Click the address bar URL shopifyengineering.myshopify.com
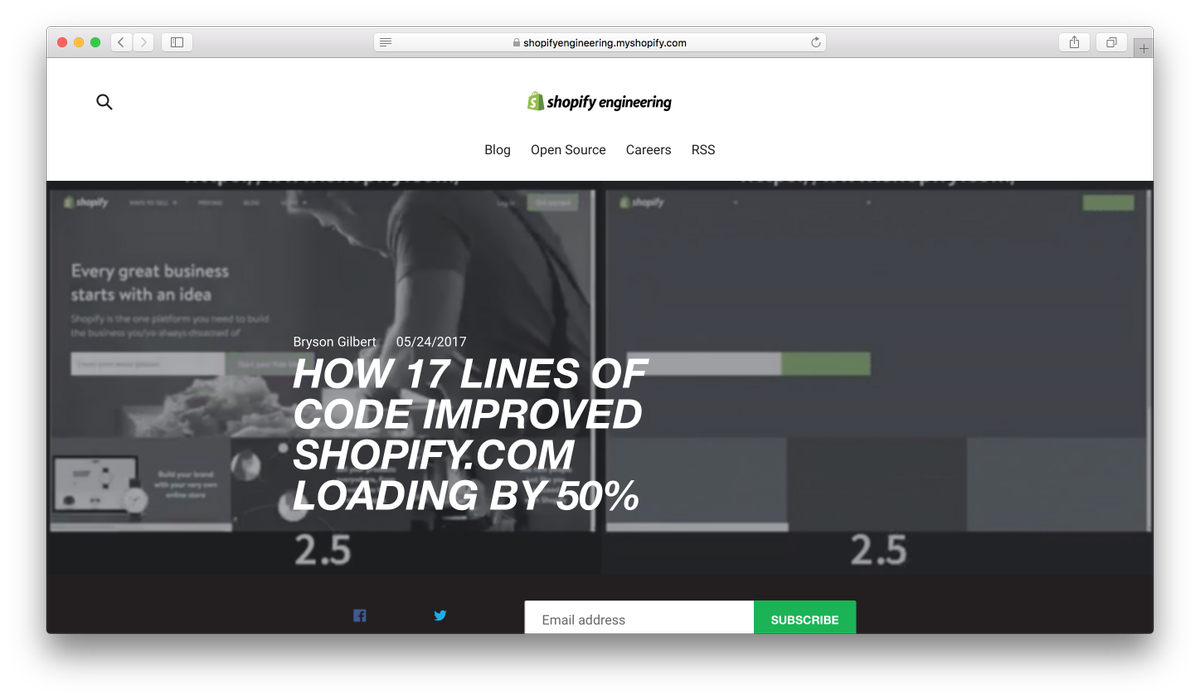The height and width of the screenshot is (700, 1200). (605, 42)
